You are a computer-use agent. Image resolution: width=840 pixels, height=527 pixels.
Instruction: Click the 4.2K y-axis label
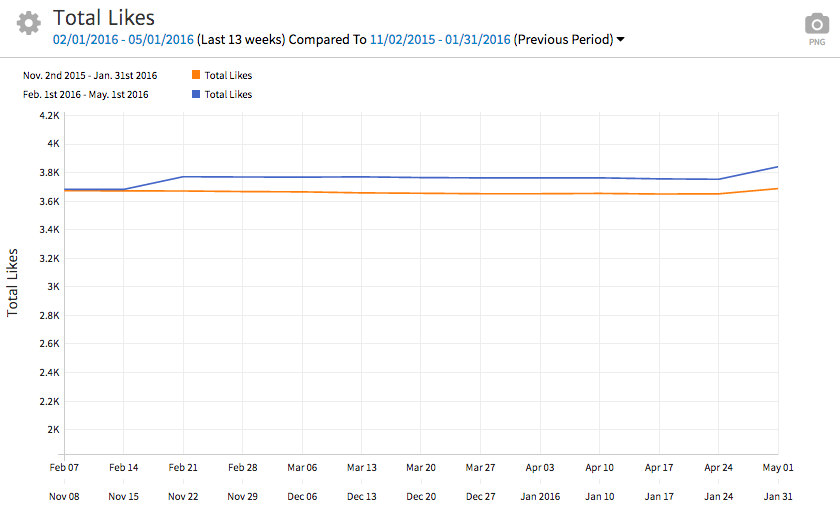pos(48,115)
